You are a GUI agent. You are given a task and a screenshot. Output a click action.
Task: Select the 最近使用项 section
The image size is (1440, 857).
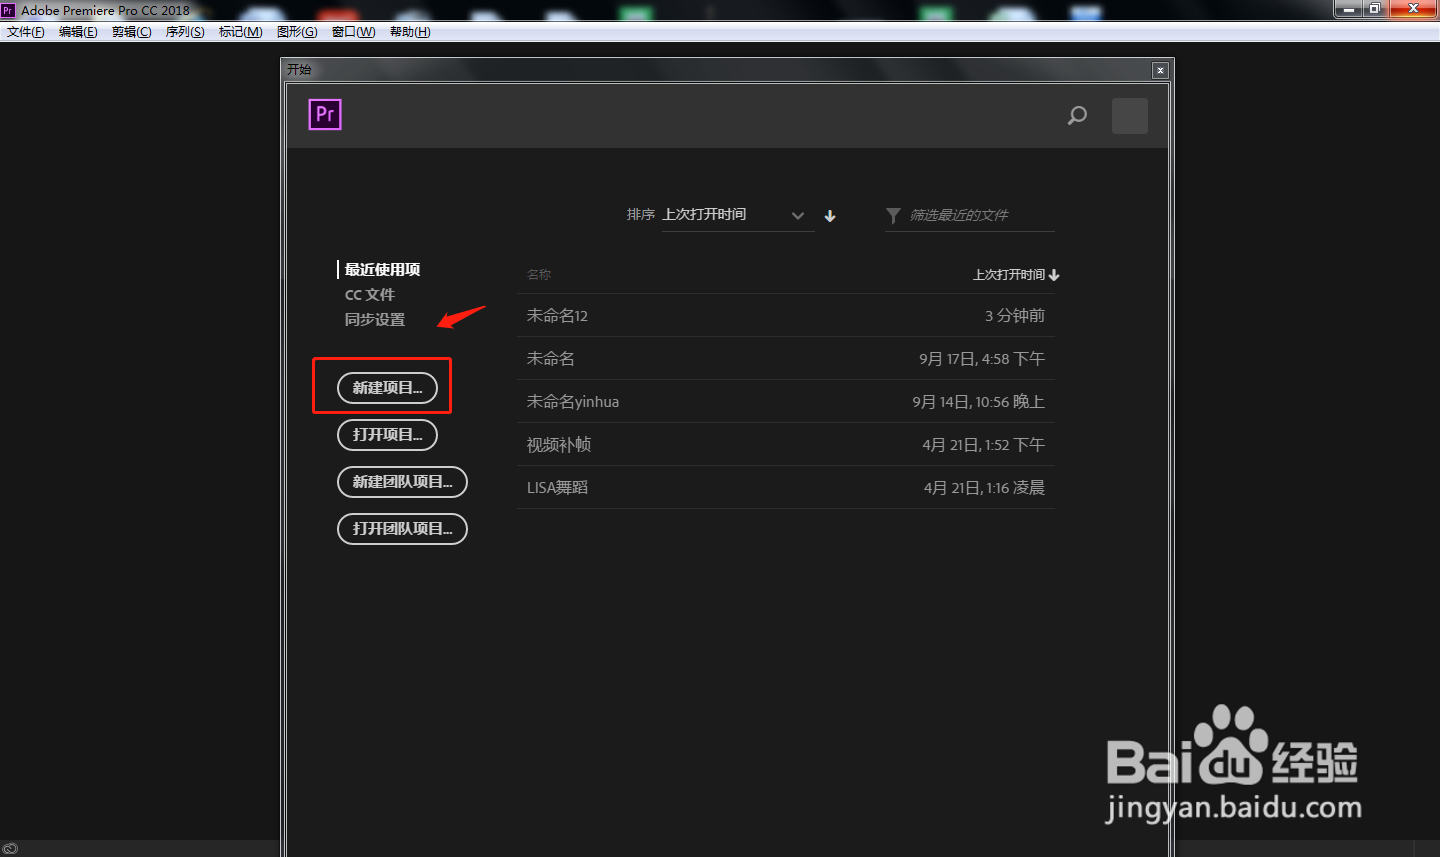[x=382, y=270]
